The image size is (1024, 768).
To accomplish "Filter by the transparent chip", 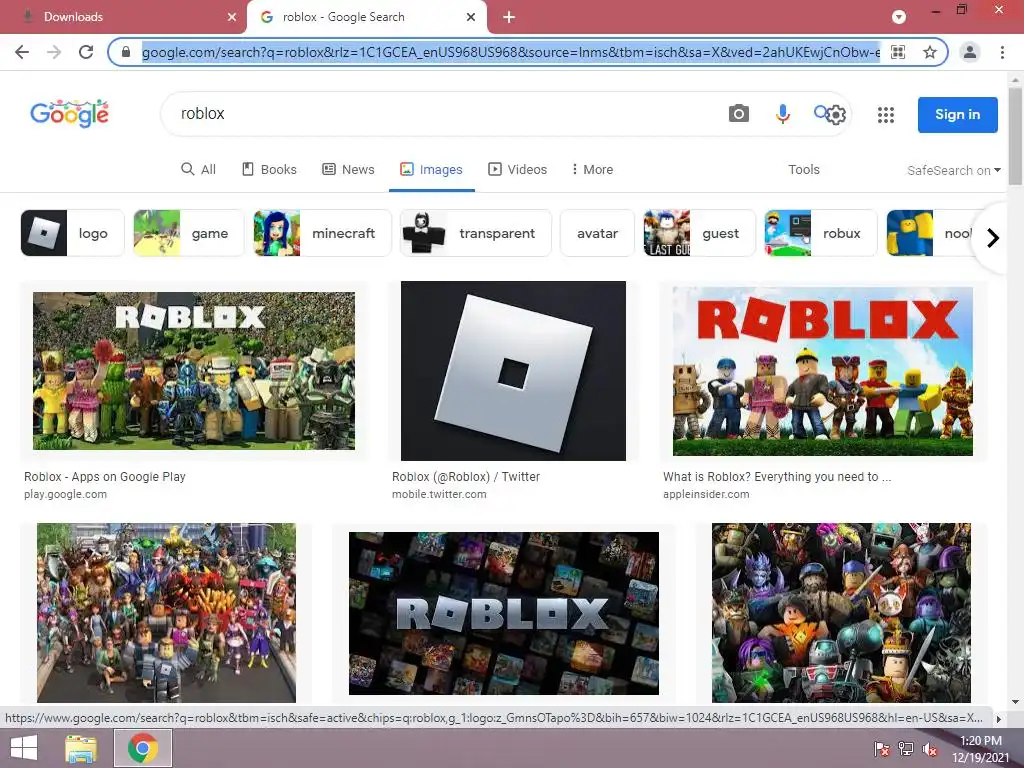I will 475,233.
